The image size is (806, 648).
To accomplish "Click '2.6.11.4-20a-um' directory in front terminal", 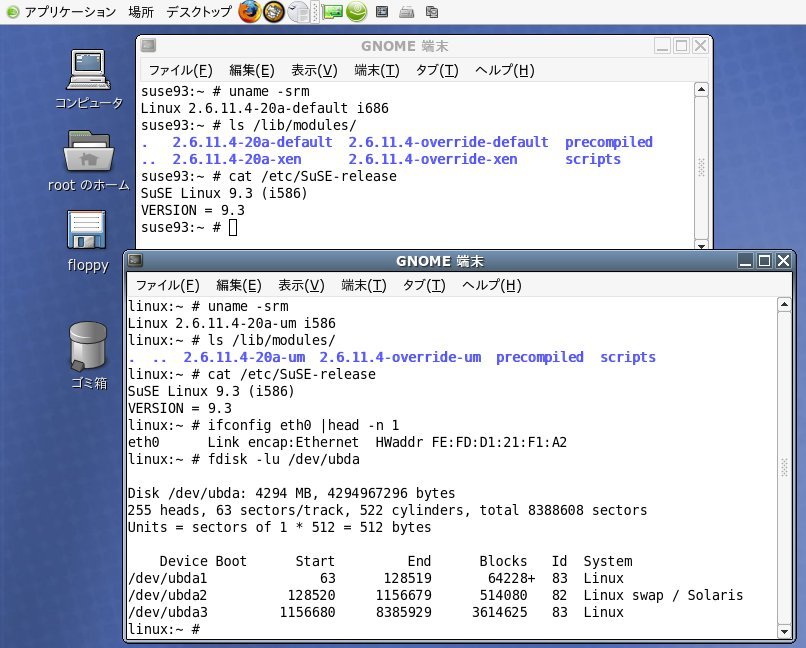I will (244, 357).
